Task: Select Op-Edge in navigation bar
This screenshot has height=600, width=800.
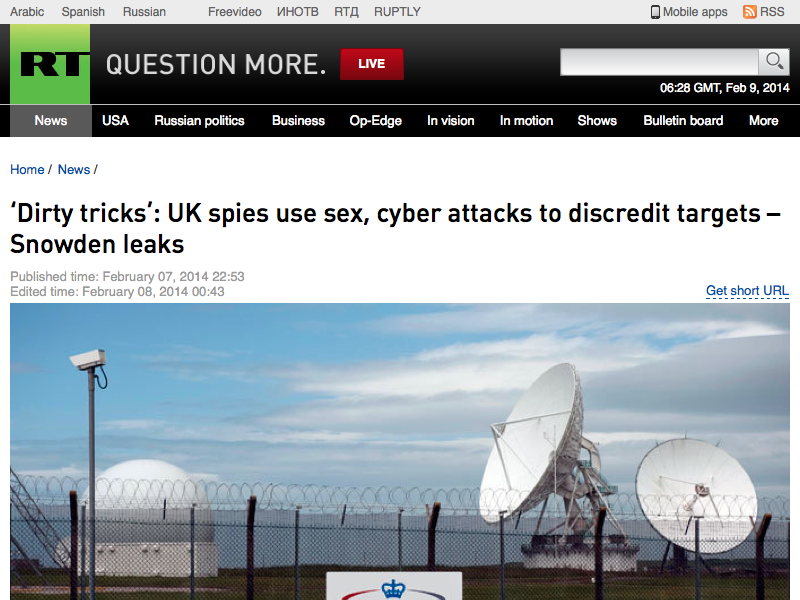Action: [376, 121]
